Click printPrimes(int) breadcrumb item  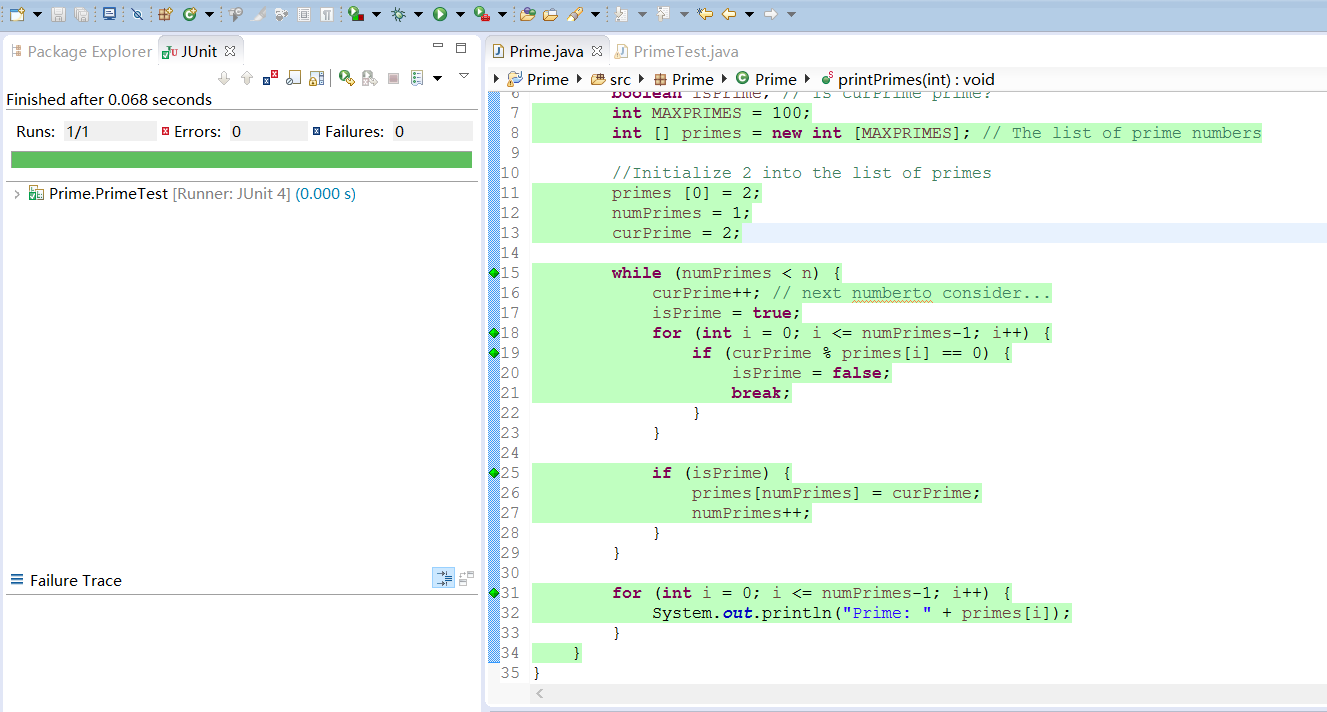click(x=915, y=79)
